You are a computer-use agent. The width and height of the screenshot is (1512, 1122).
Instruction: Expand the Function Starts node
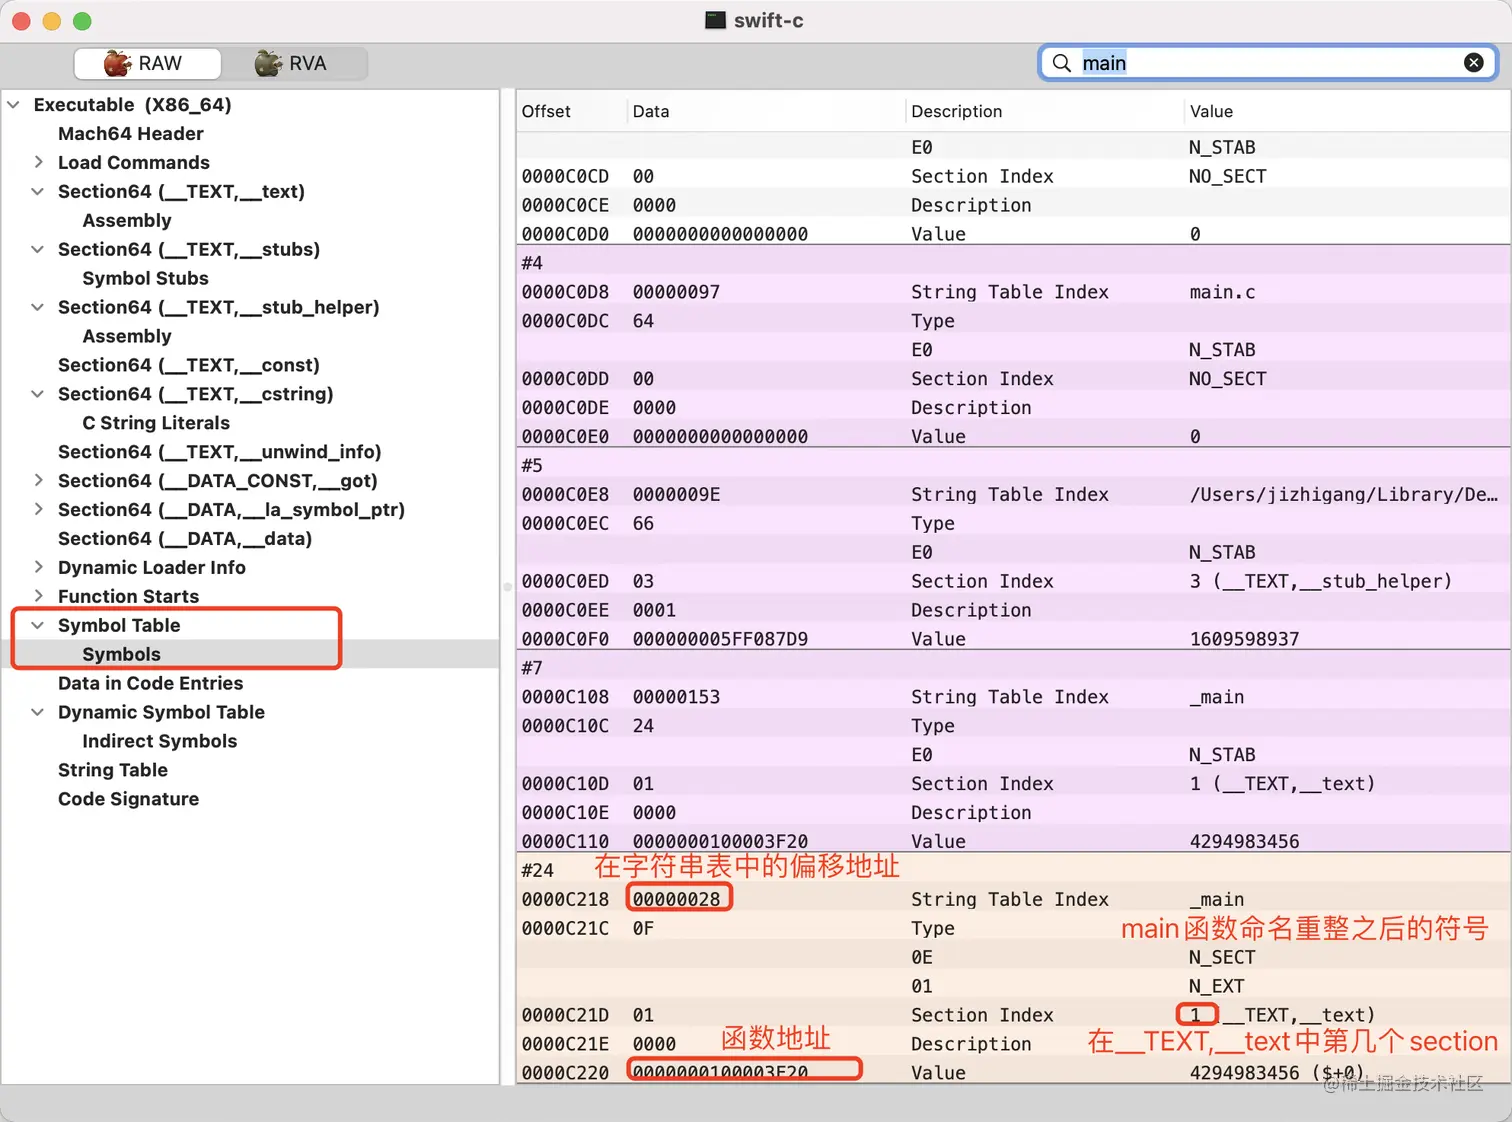pos(38,596)
